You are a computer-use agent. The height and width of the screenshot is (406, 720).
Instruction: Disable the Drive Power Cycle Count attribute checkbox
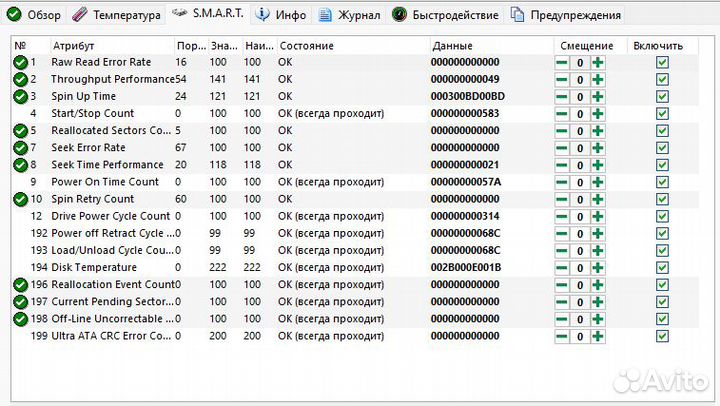[662, 216]
